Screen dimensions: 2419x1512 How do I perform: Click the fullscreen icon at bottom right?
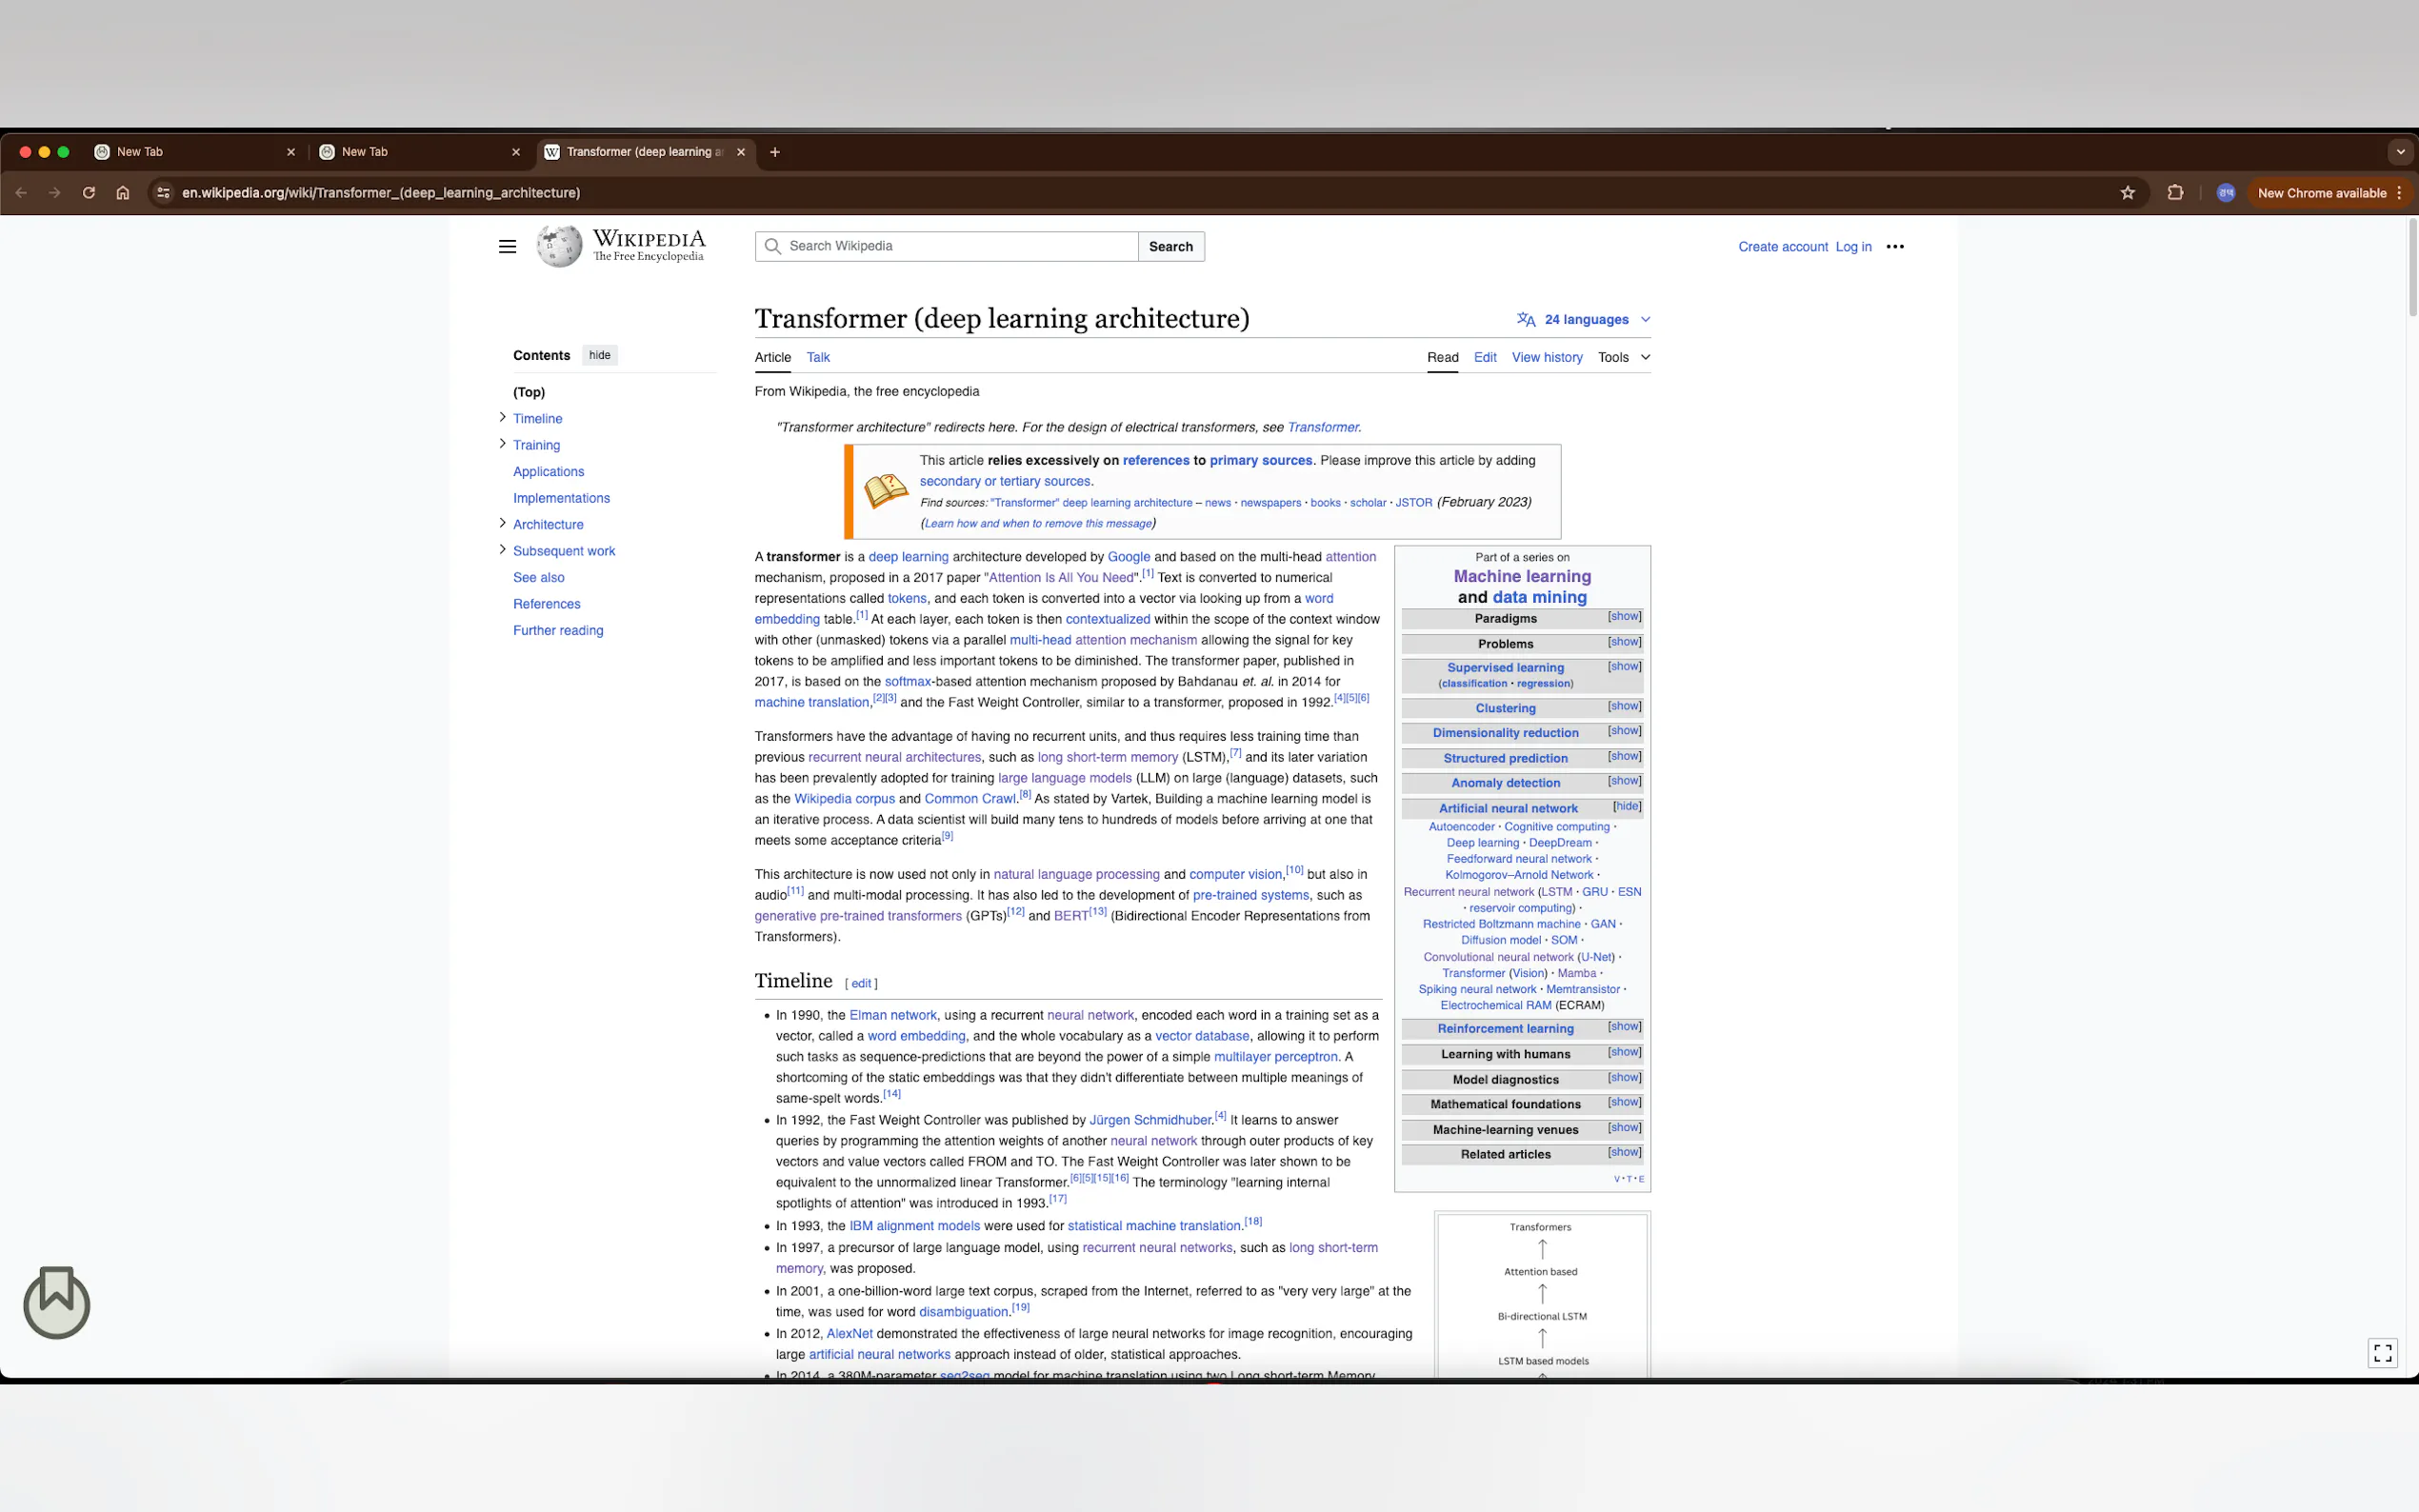[x=2382, y=1352]
